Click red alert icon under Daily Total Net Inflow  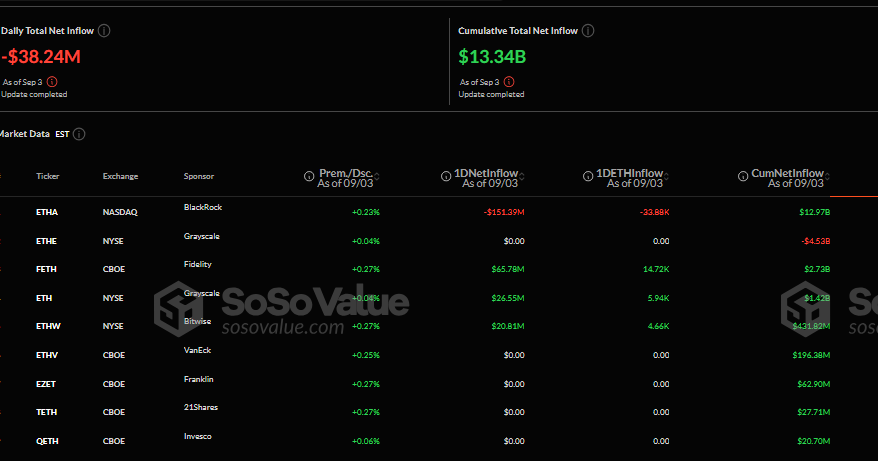tap(52, 82)
